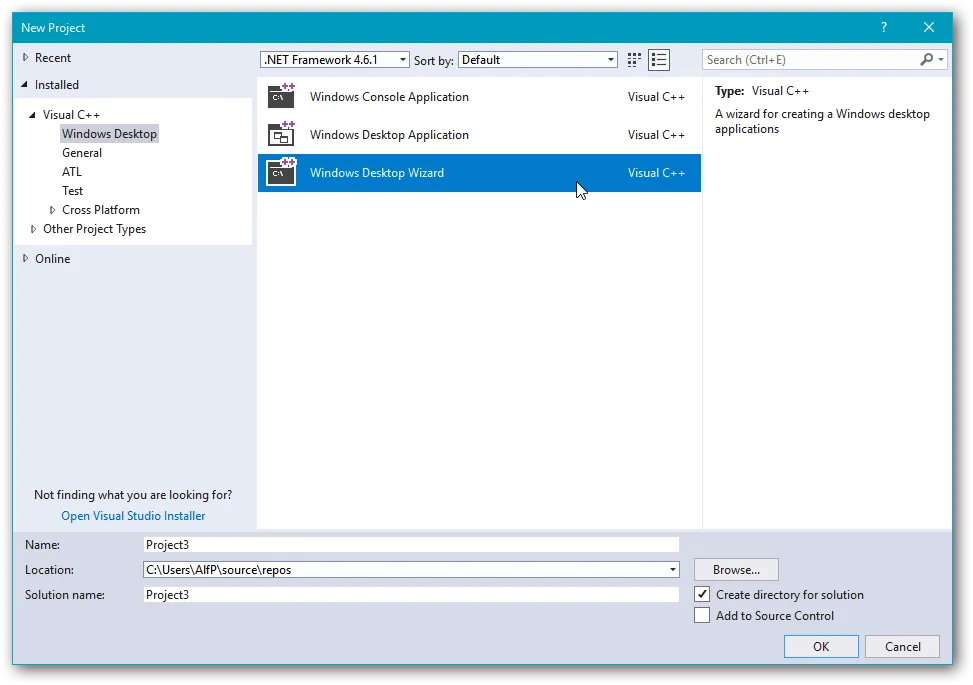Open the Location path dropdown arrow
973x685 pixels.
tap(673, 570)
